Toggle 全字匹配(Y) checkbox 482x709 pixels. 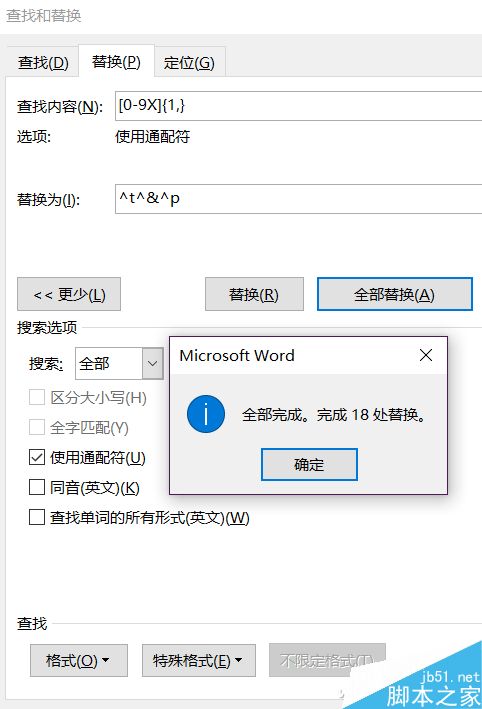pos(37,427)
